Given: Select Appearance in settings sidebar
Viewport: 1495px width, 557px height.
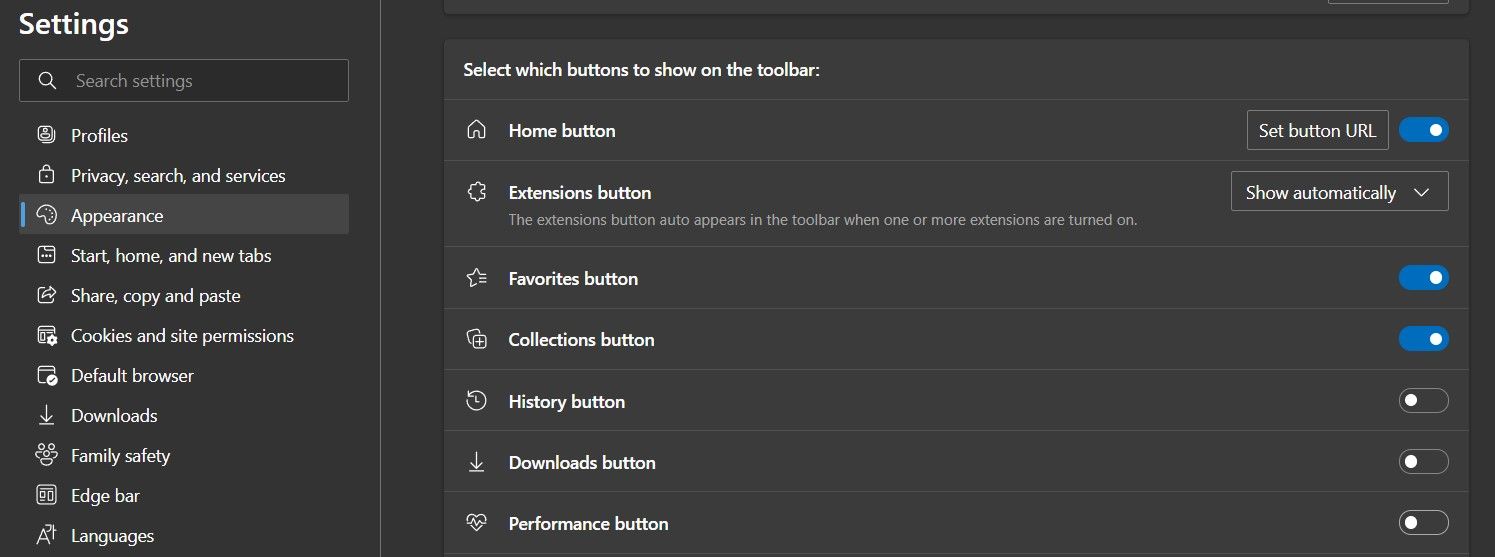Looking at the screenshot, I should point(117,215).
